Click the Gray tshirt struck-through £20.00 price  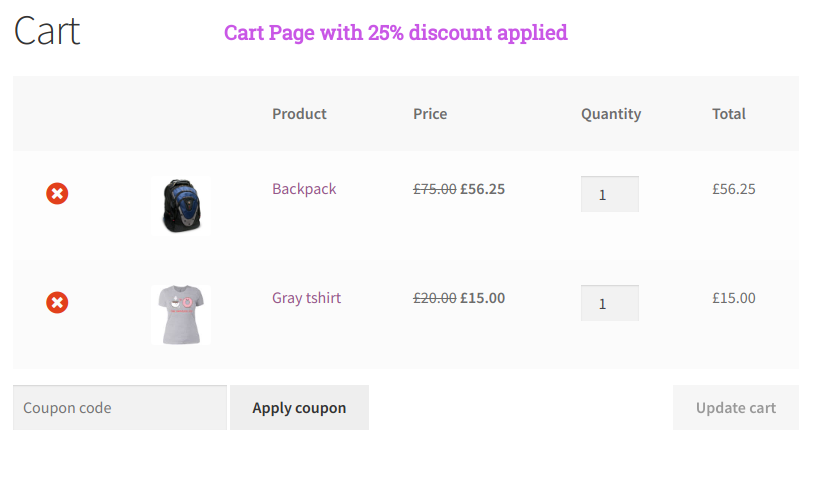[435, 298]
